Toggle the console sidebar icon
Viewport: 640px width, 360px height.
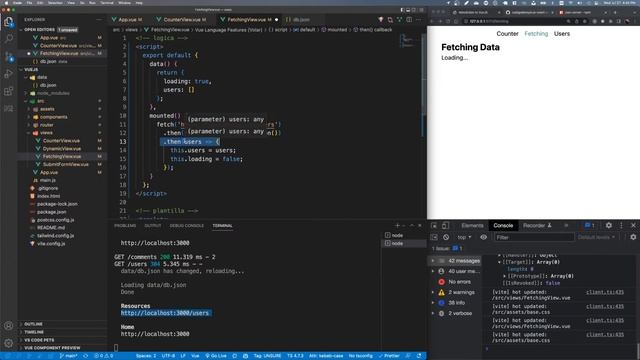point(434,237)
